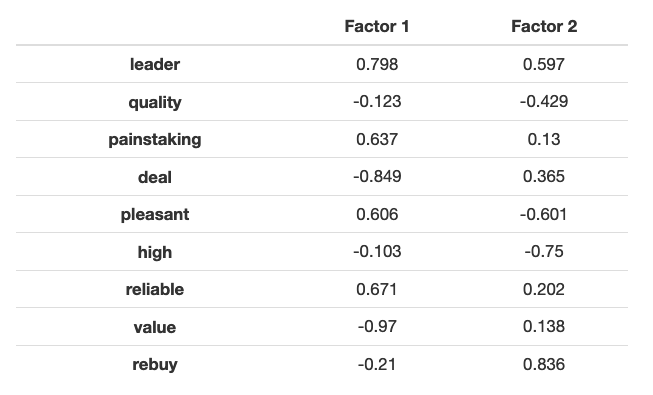Select the deal row label
The image size is (653, 395).
point(155,177)
